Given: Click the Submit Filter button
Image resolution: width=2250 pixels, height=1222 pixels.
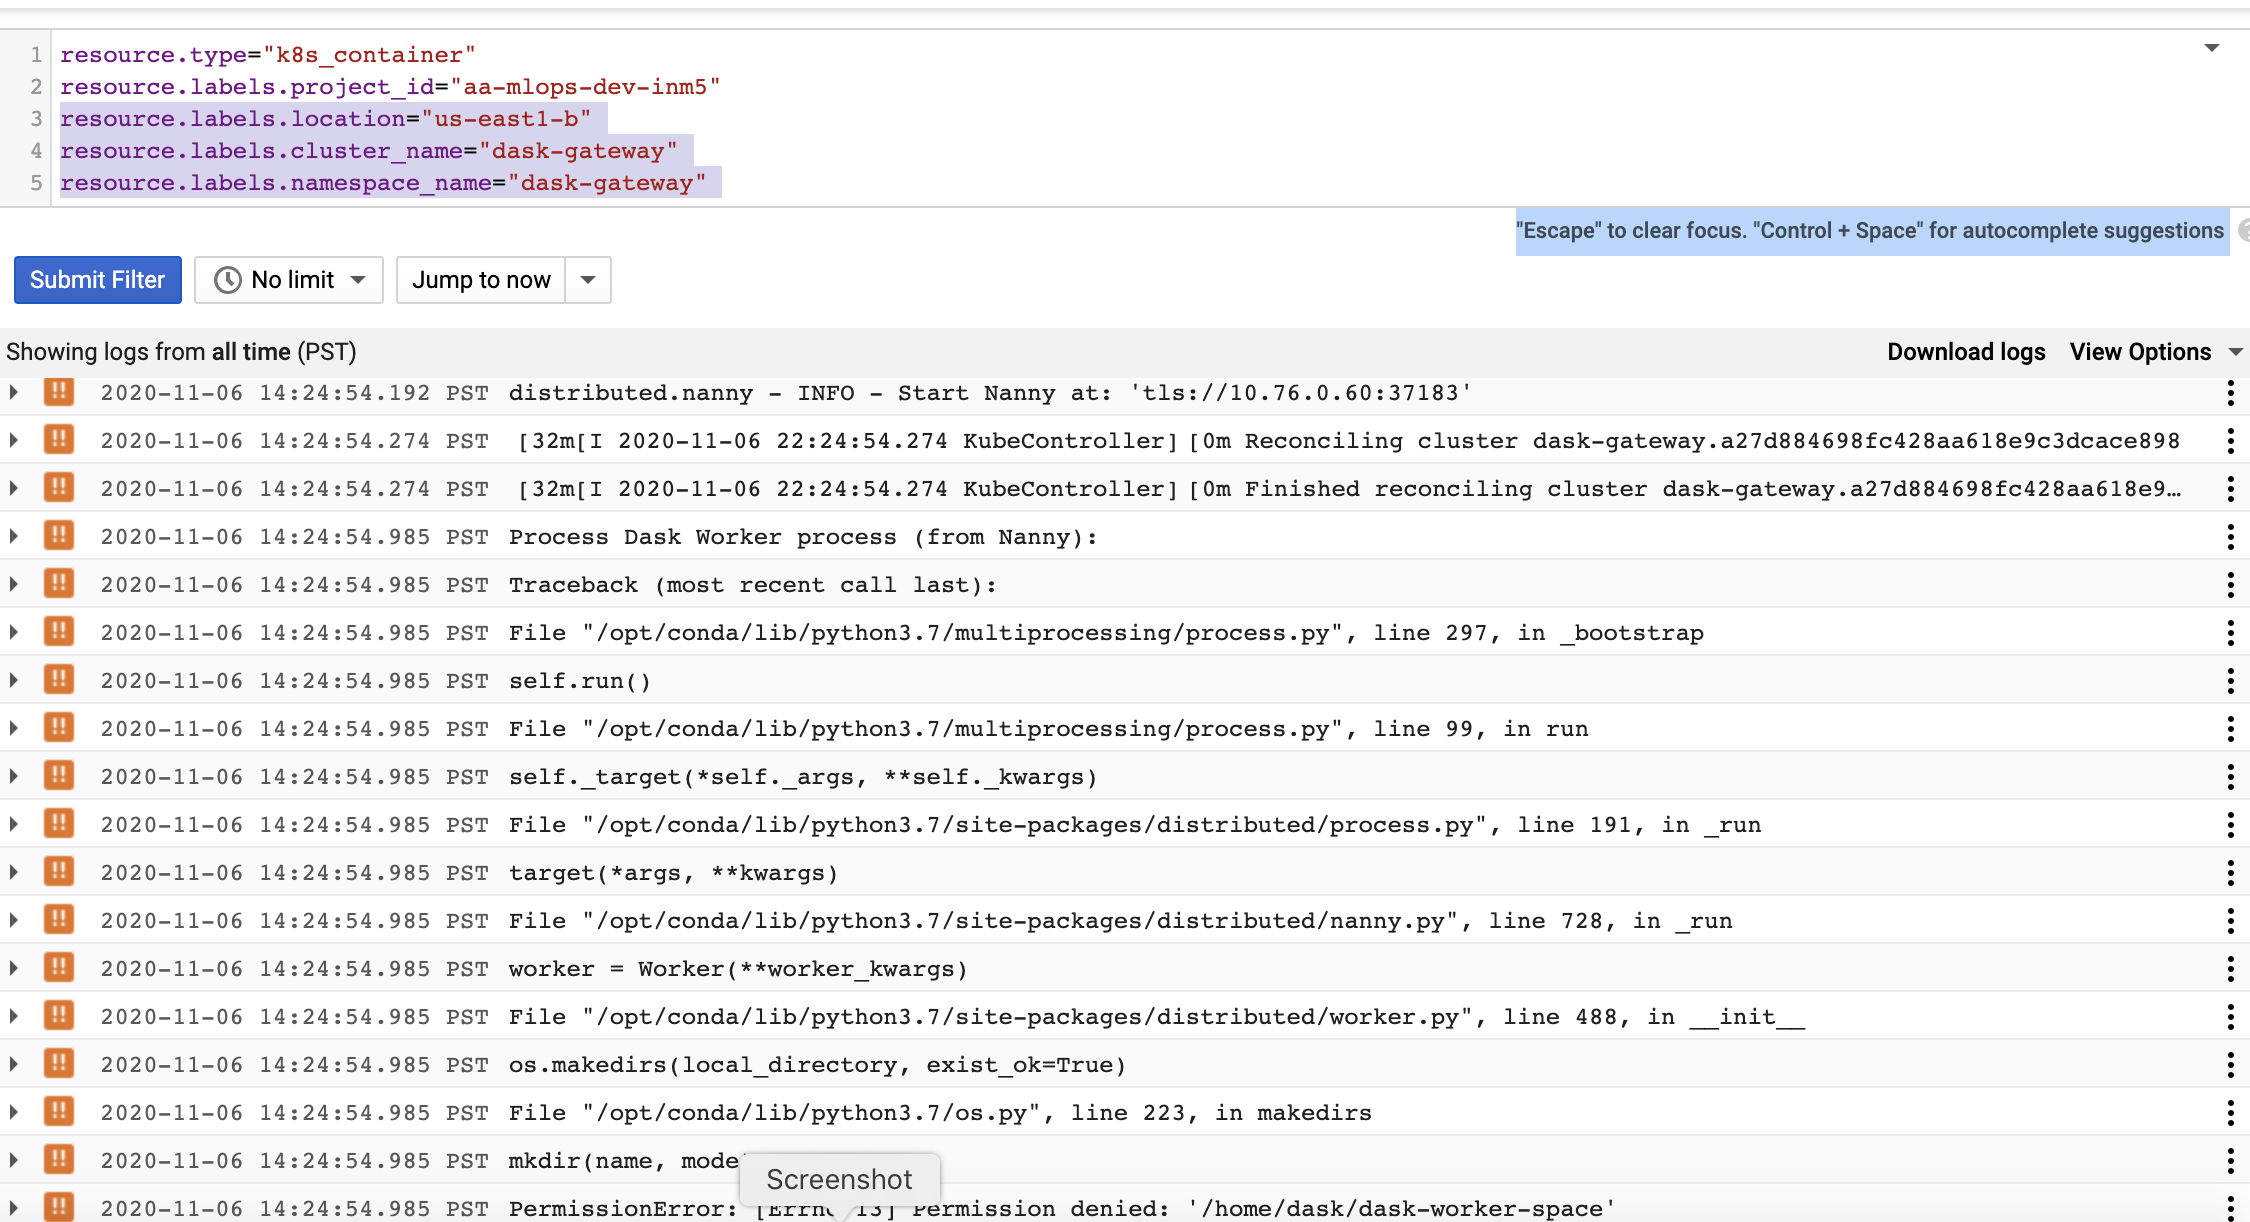Looking at the screenshot, I should click(x=97, y=280).
